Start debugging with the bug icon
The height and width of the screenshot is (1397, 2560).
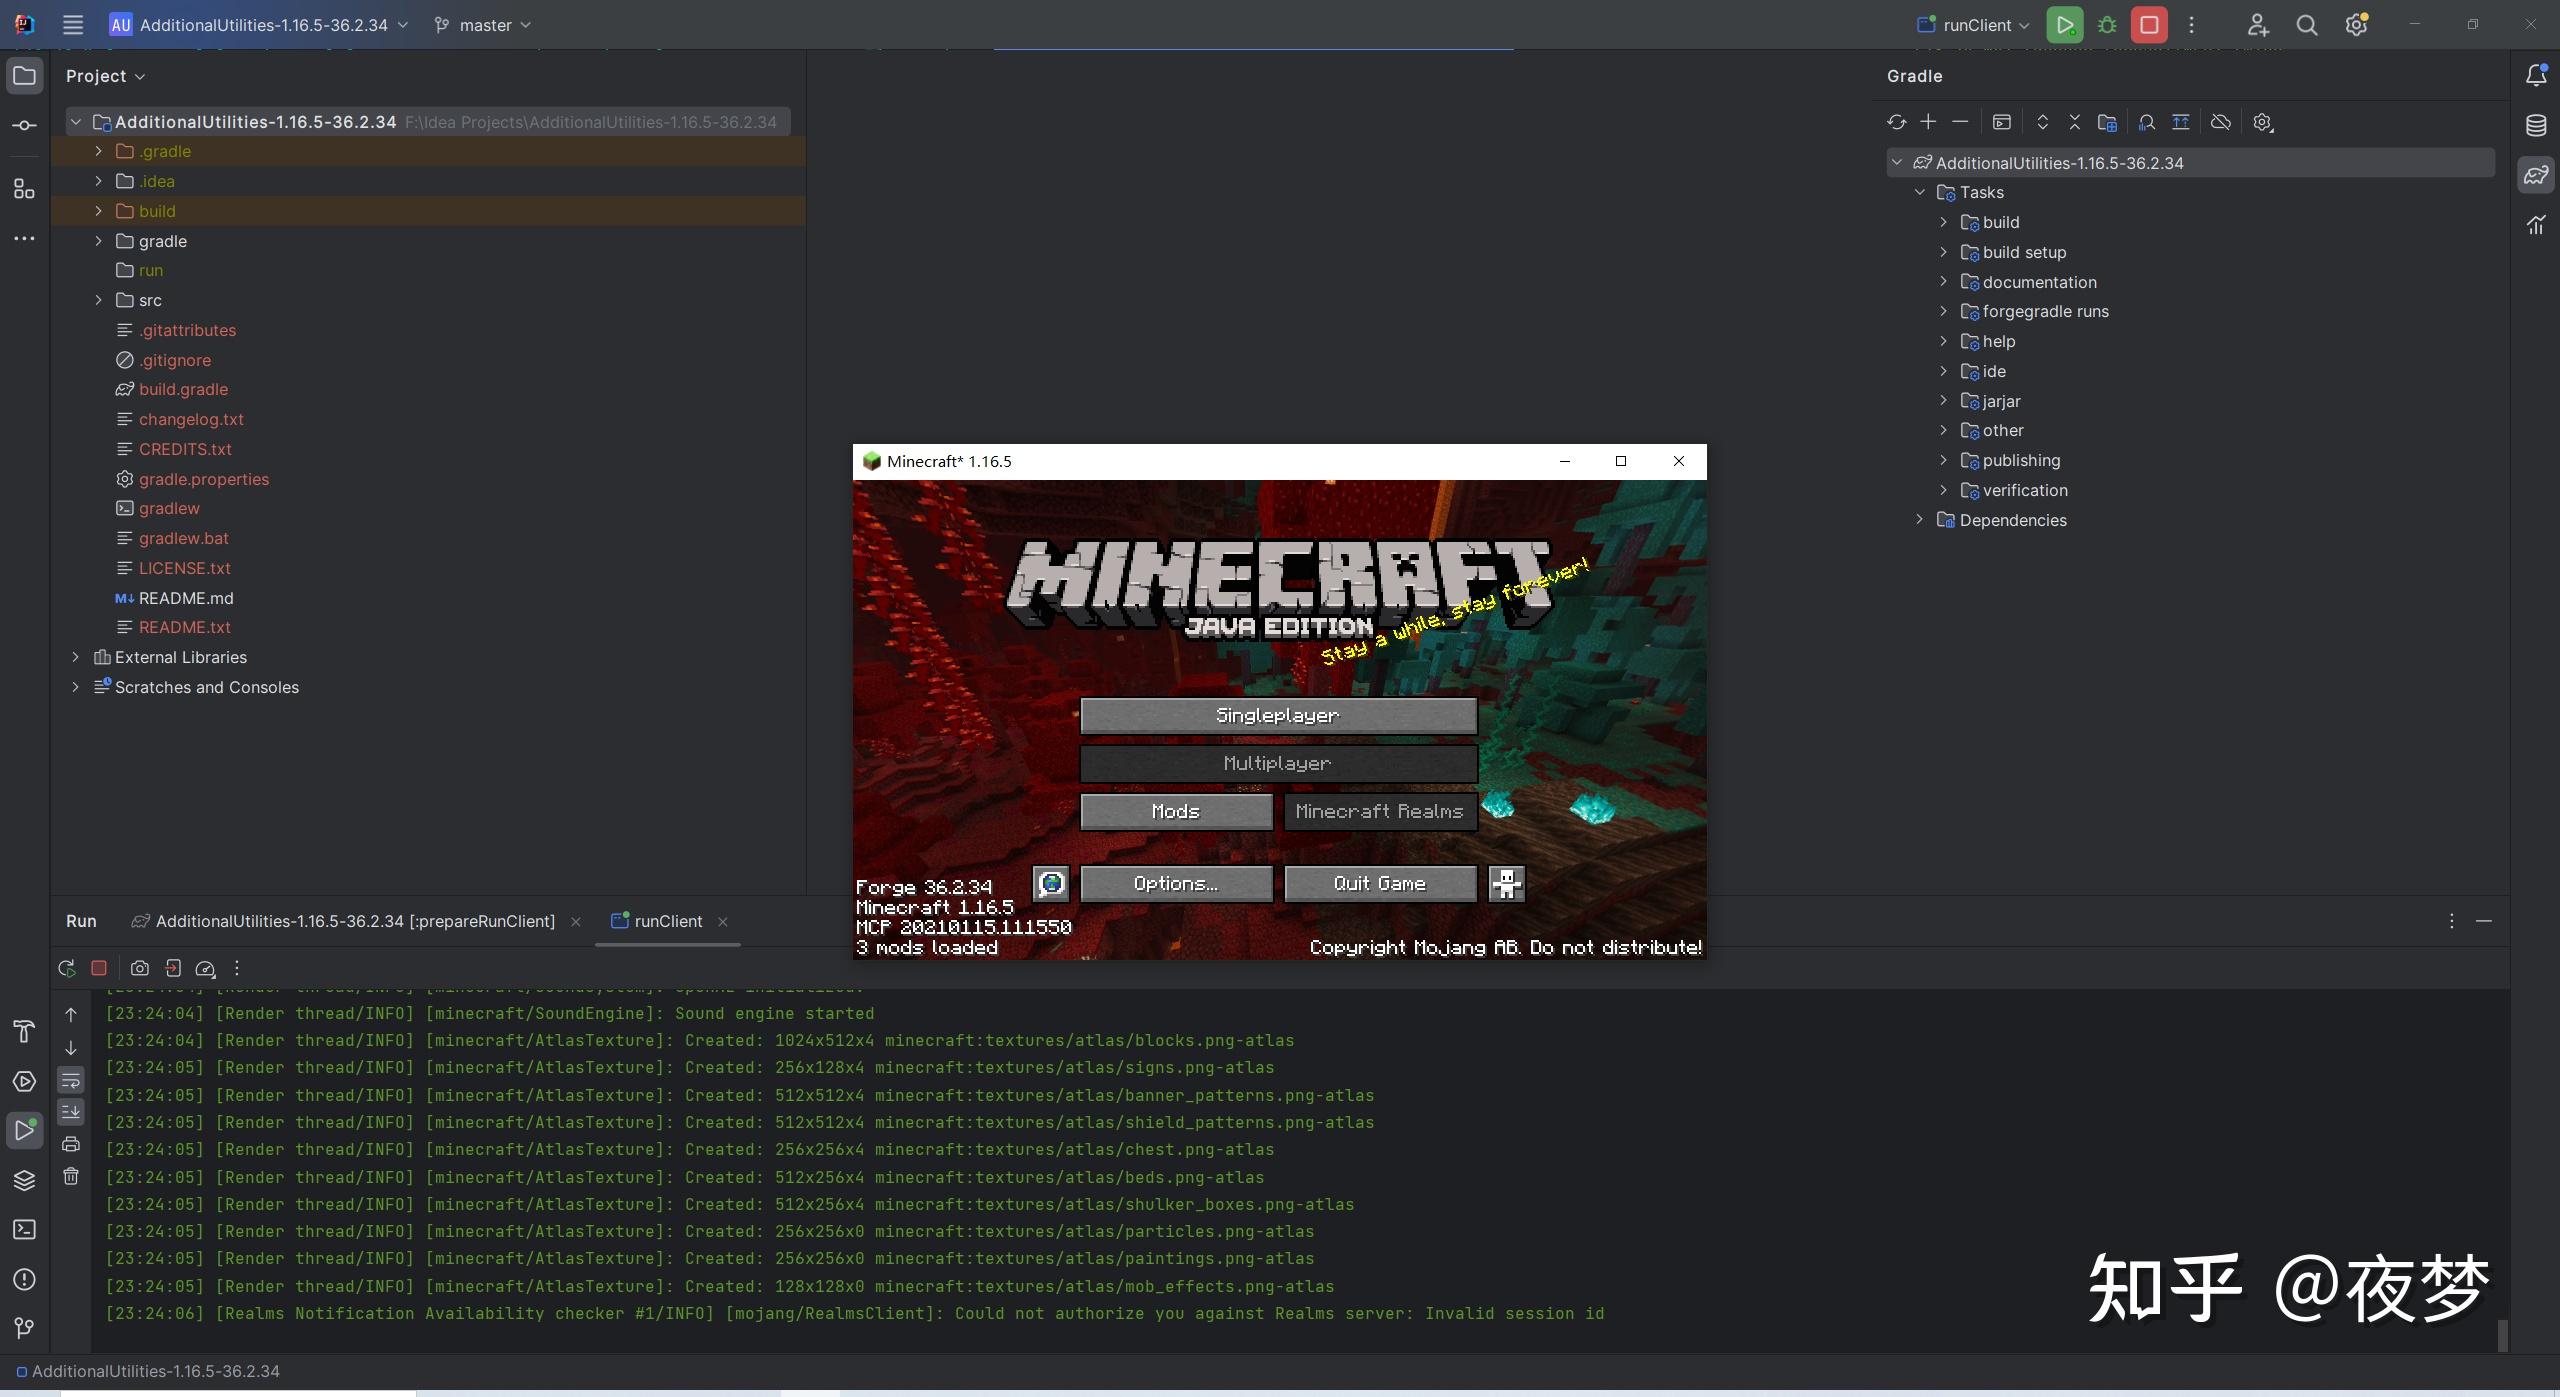(2106, 25)
